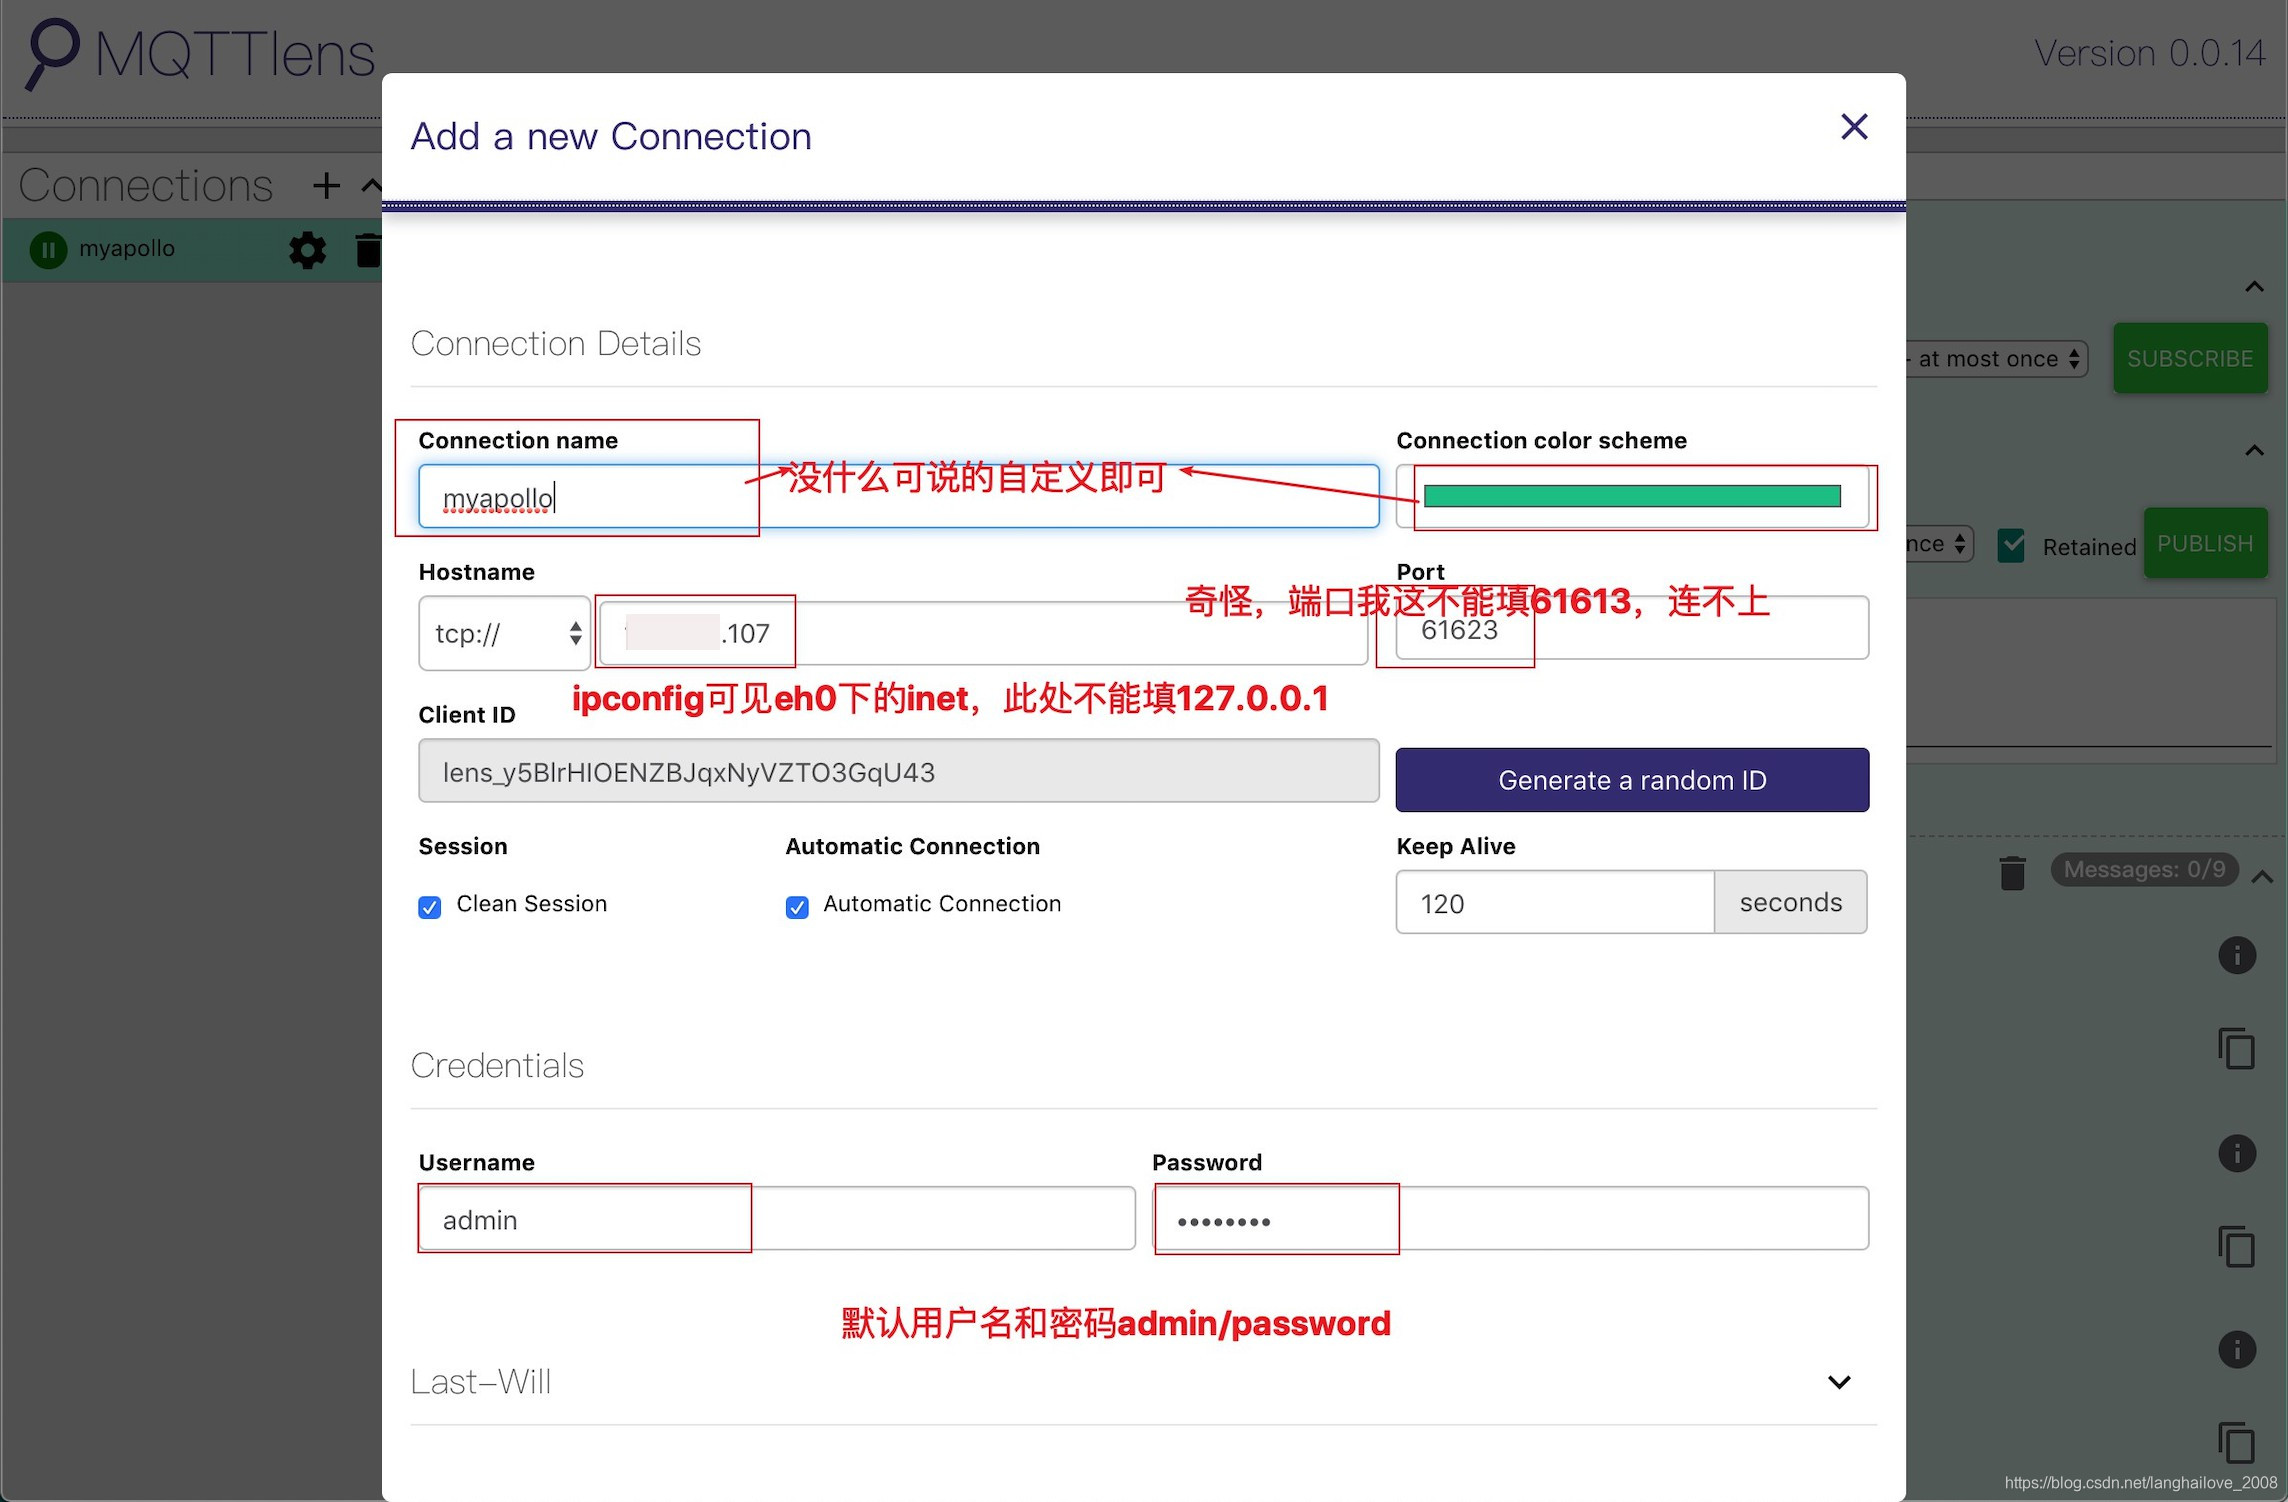The width and height of the screenshot is (2288, 1502).
Task: Click the Version 0.0.14 text
Action: click(2150, 53)
